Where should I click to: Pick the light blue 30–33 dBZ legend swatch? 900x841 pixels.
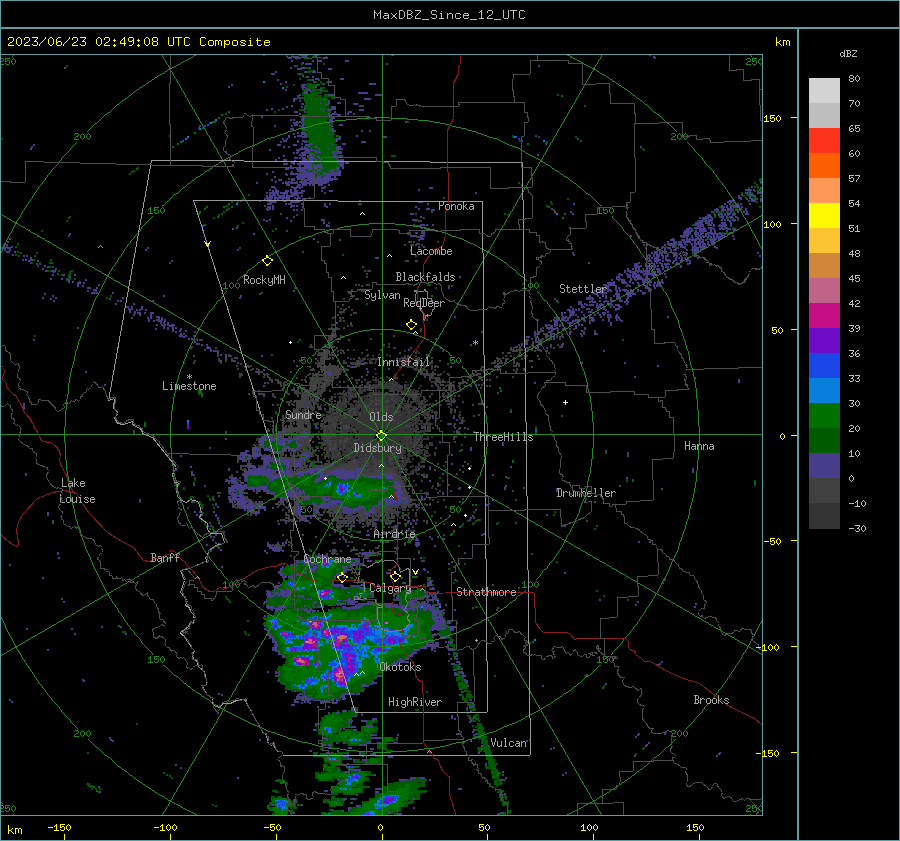point(824,390)
